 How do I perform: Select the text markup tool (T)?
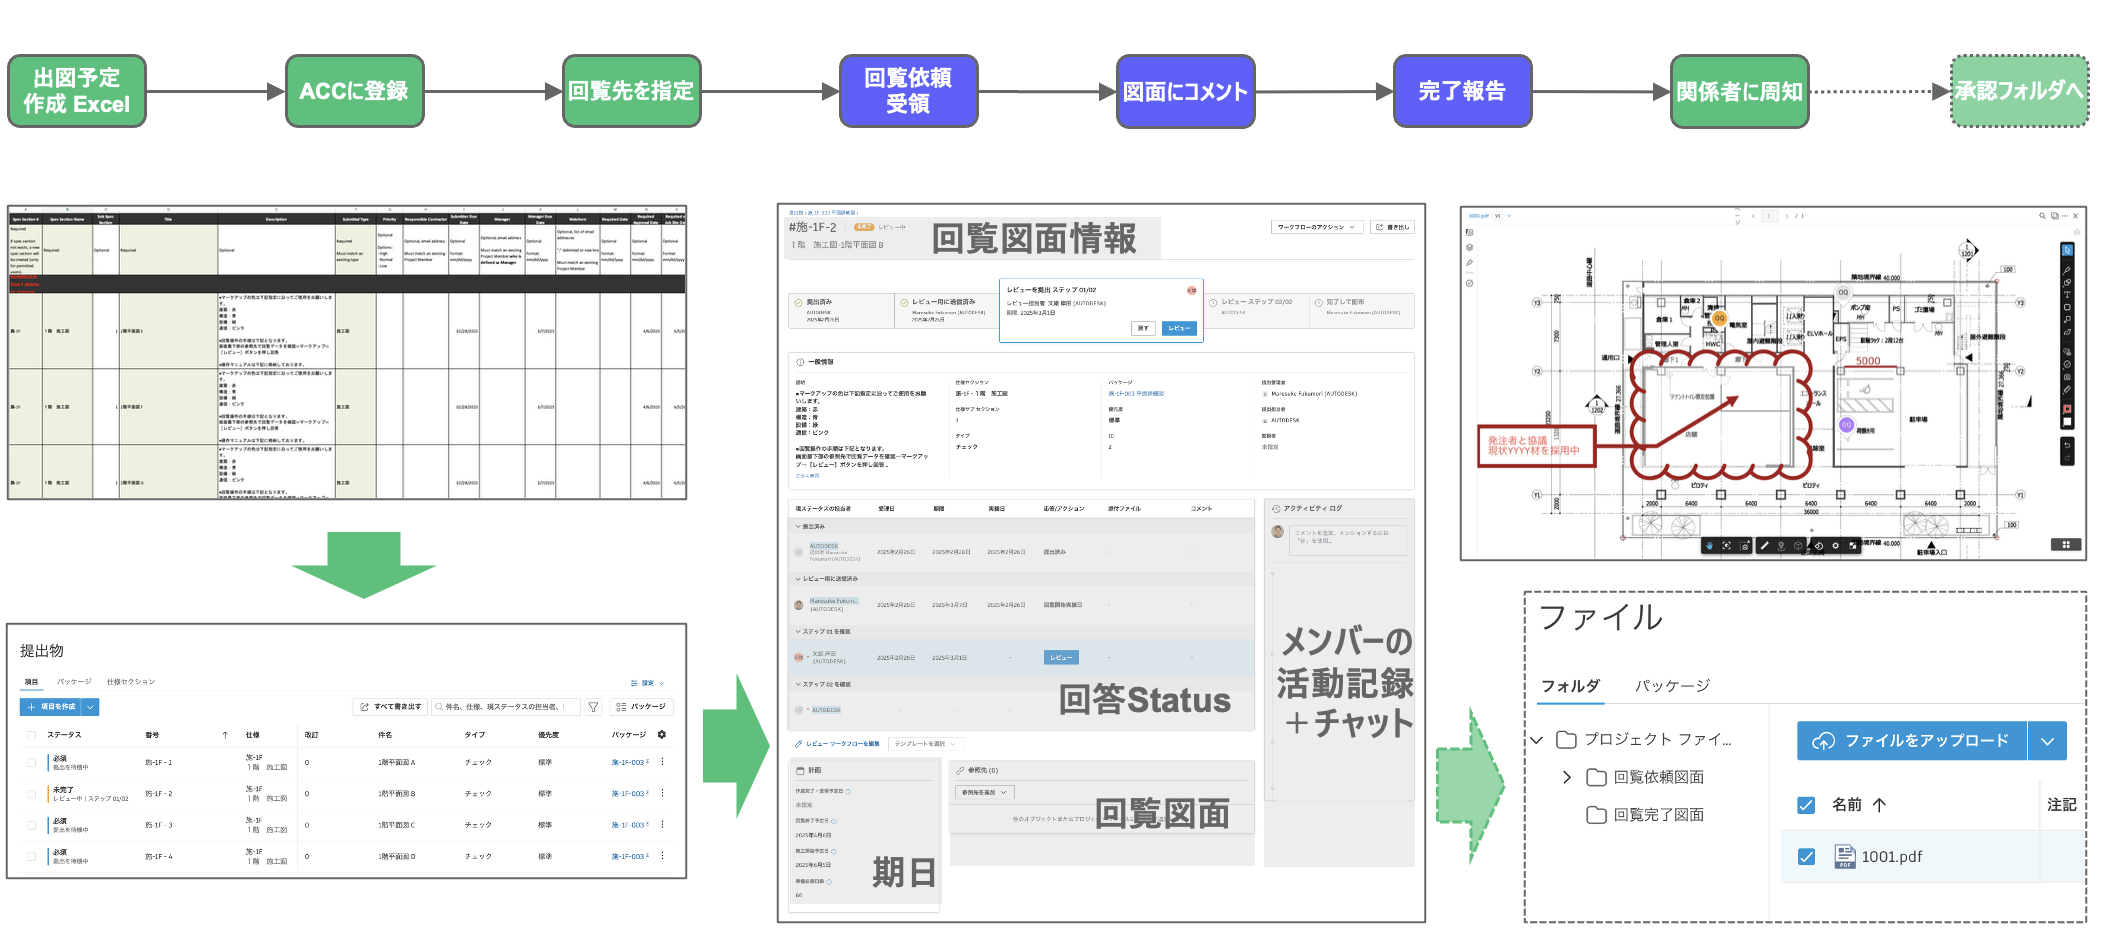pos(2067,295)
